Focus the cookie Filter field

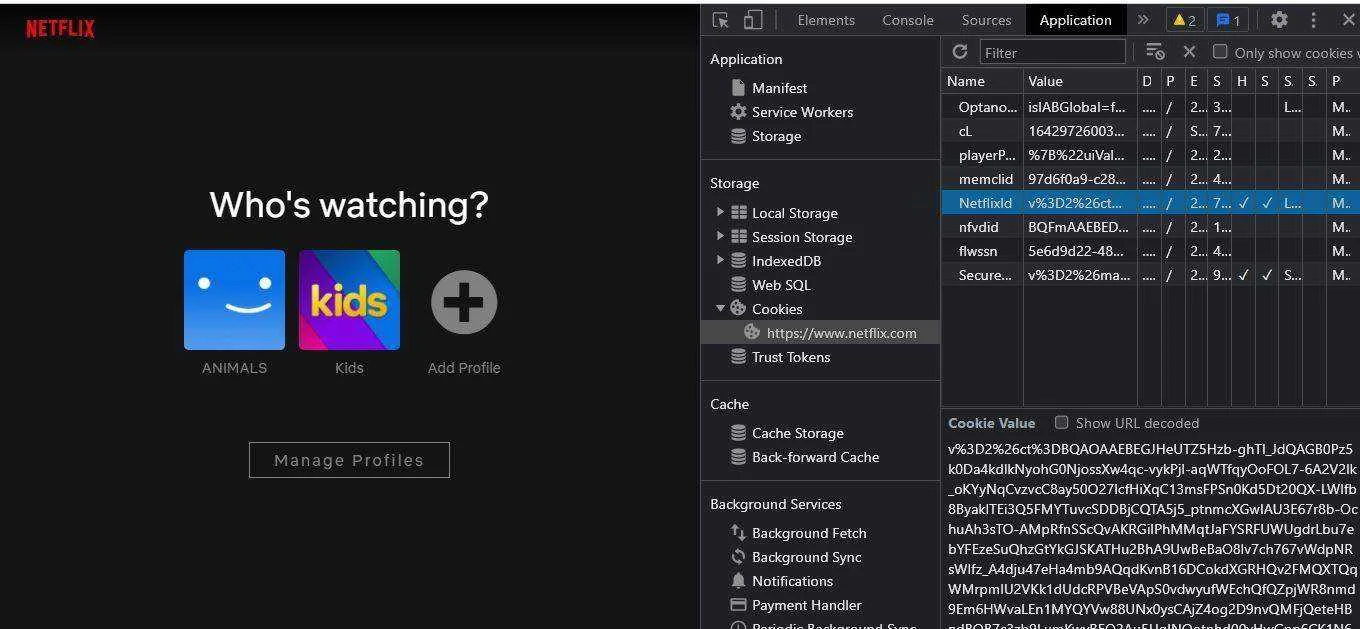(1052, 52)
